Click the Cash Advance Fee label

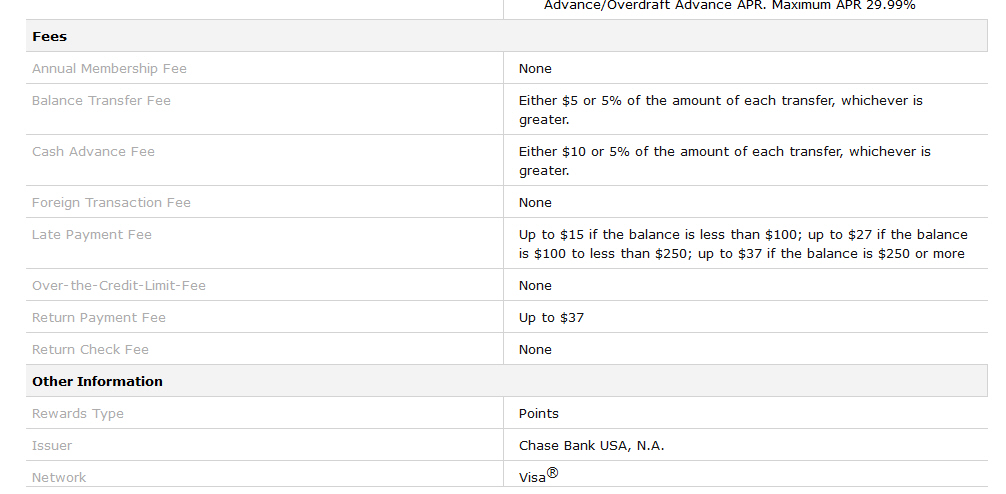[x=93, y=151]
